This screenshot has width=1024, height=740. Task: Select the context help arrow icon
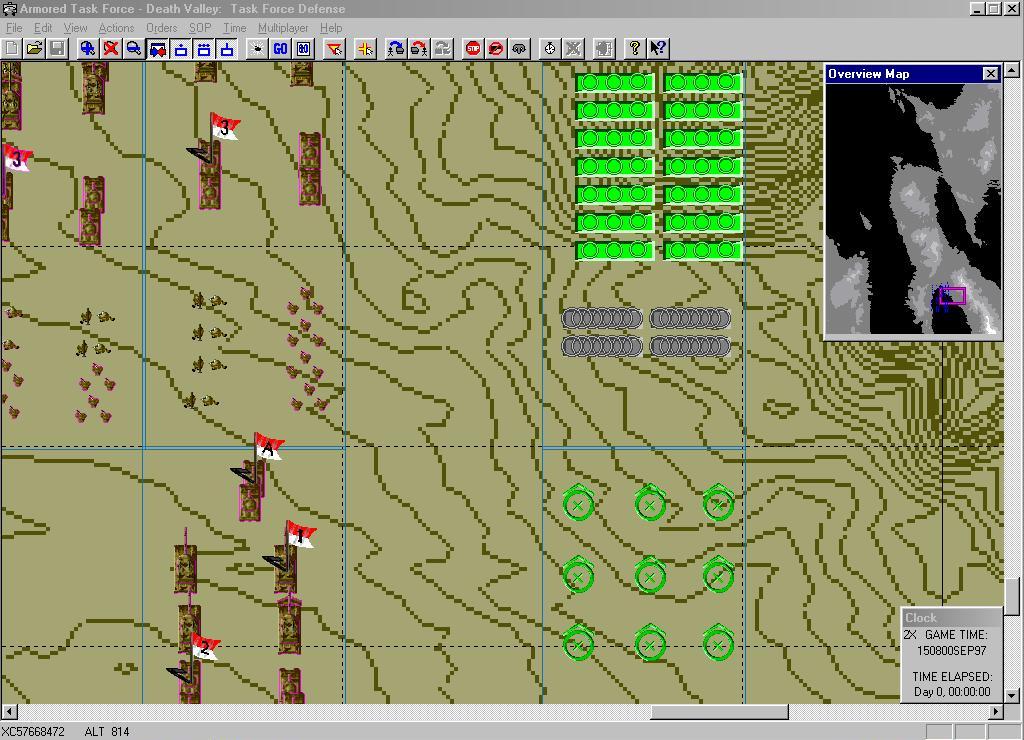(657, 48)
